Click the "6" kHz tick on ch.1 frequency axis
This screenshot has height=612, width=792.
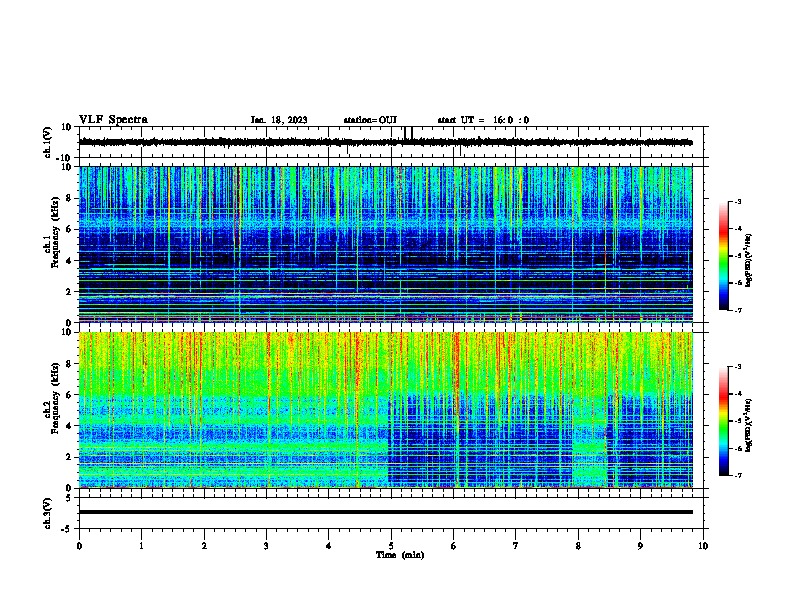69,229
